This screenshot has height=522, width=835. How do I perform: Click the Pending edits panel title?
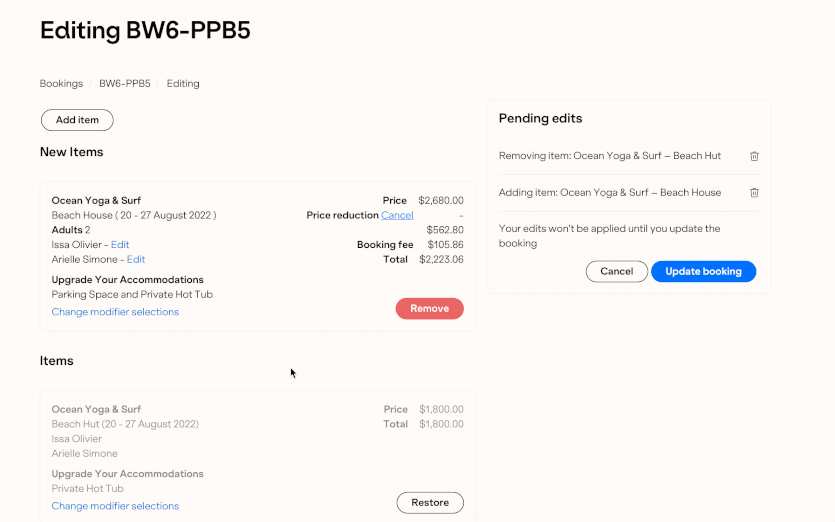tap(540, 118)
